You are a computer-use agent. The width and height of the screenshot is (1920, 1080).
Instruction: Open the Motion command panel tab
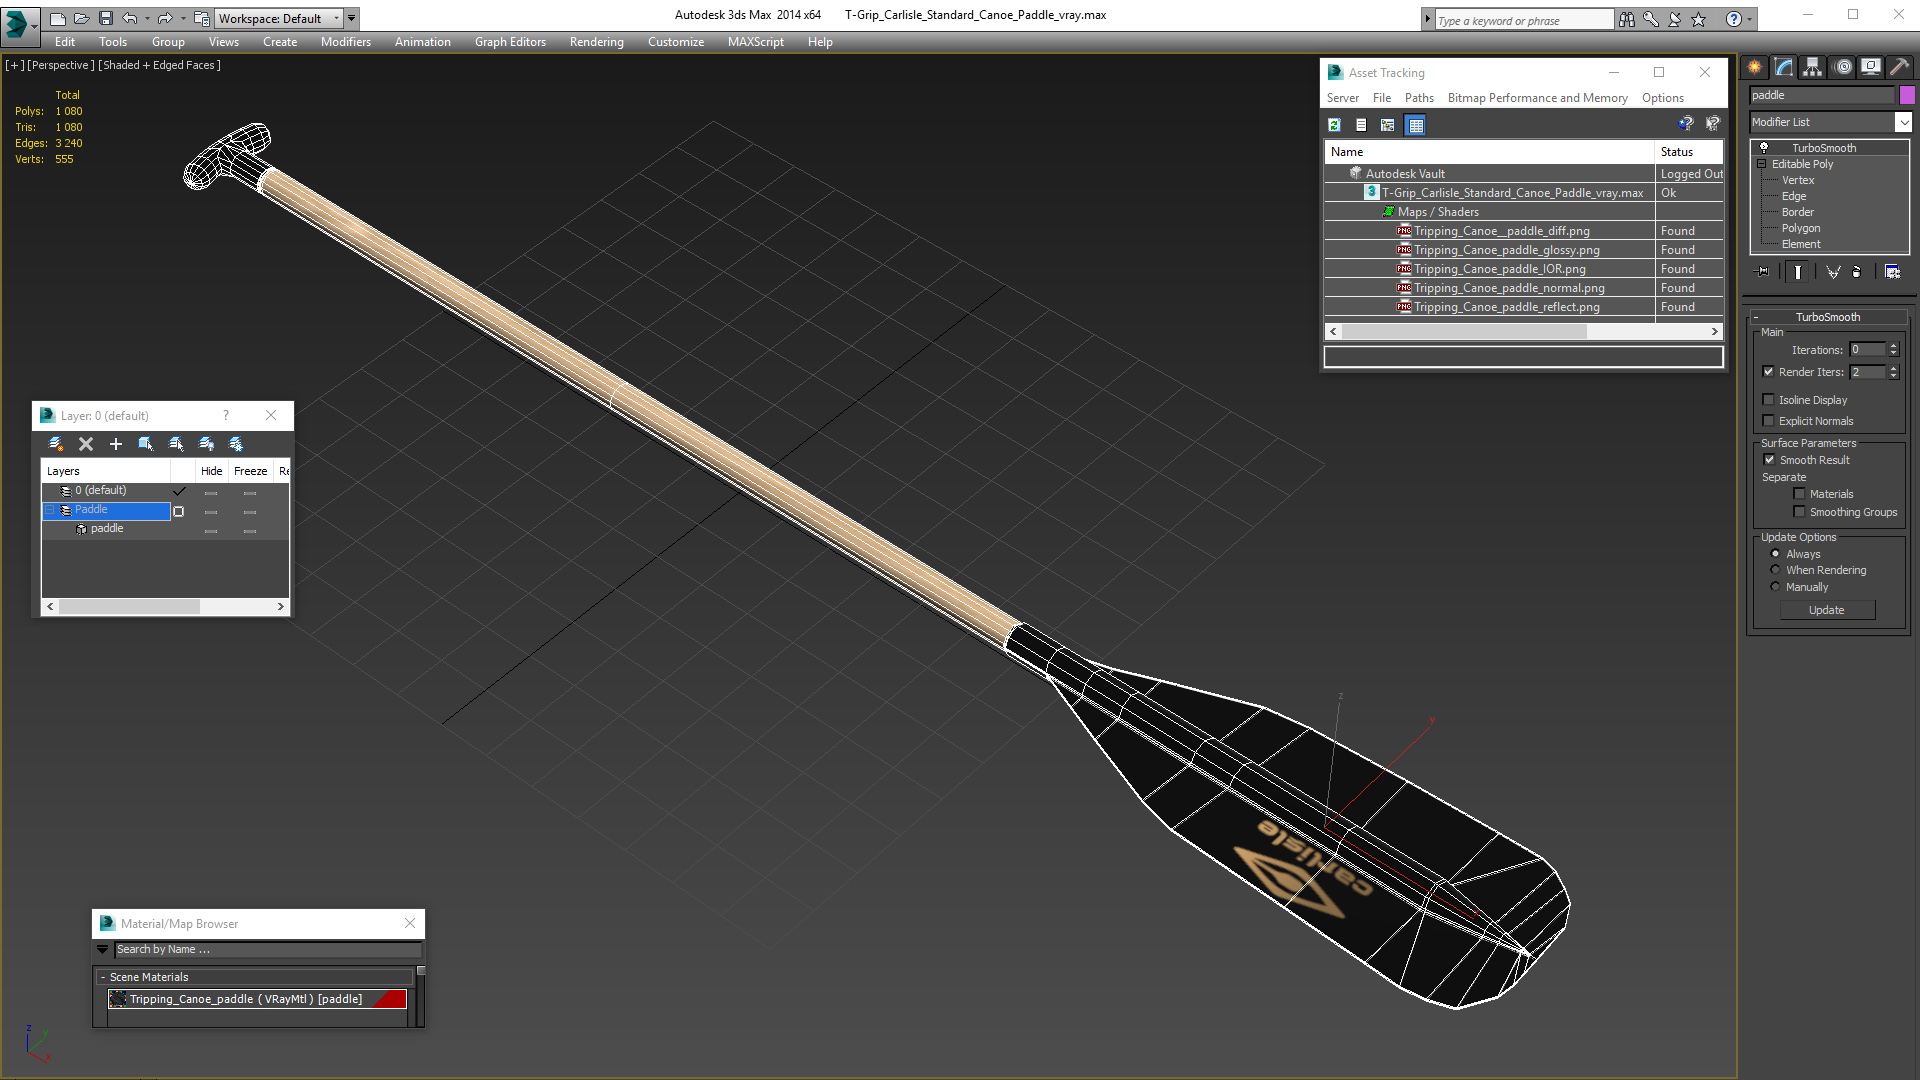(x=1843, y=67)
